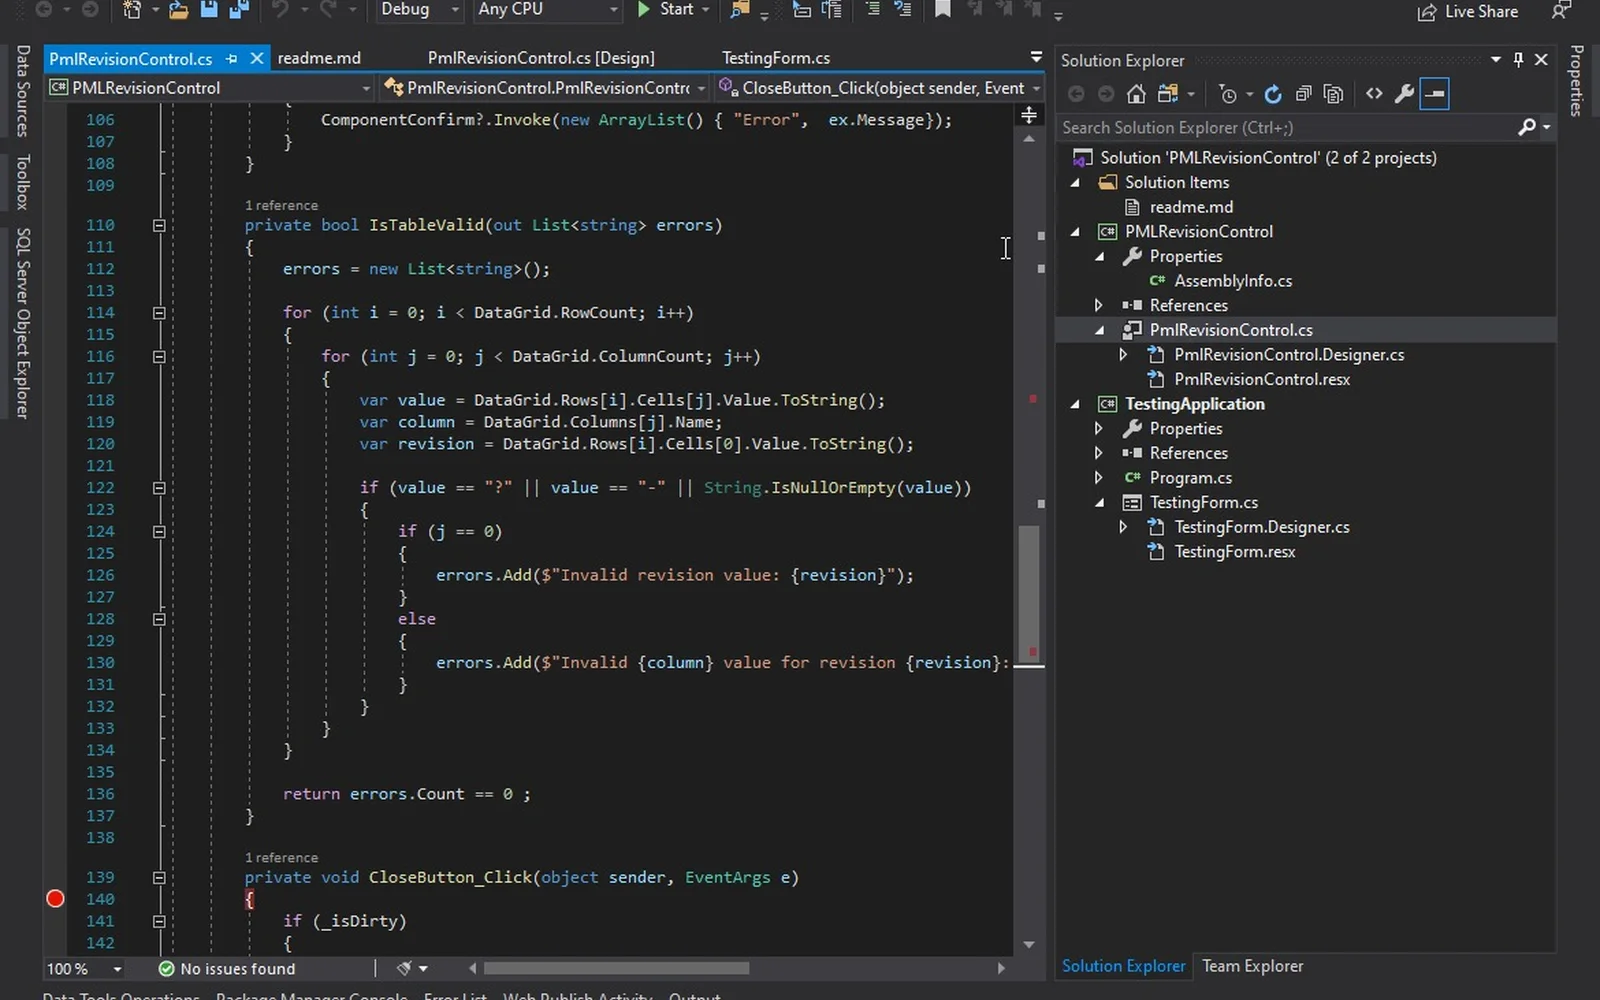This screenshot has height=1000, width=1600.
Task: Expand References under PMLRevisionControl project
Action: [1099, 305]
